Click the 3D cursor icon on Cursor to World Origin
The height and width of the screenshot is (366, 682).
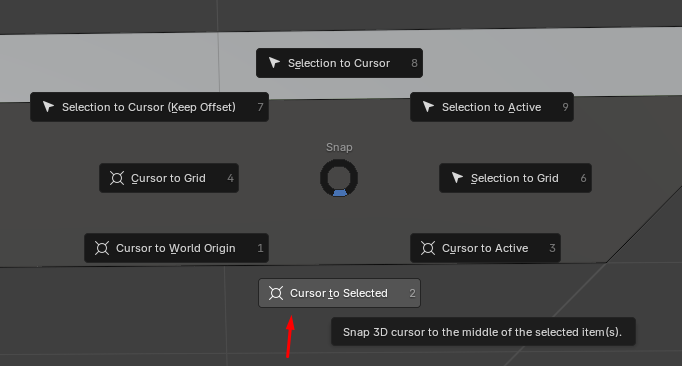[x=102, y=248]
